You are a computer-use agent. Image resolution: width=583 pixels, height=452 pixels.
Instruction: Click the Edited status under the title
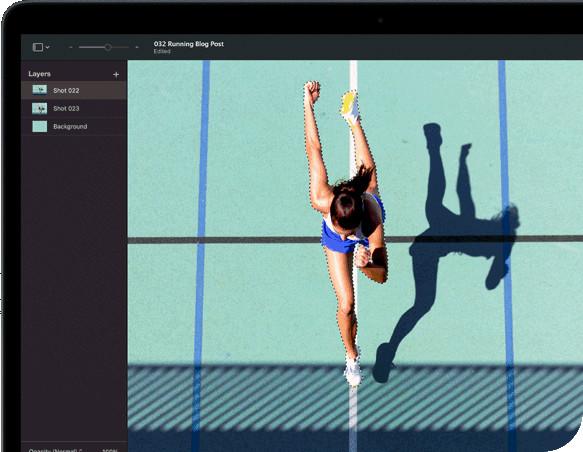click(x=162, y=51)
